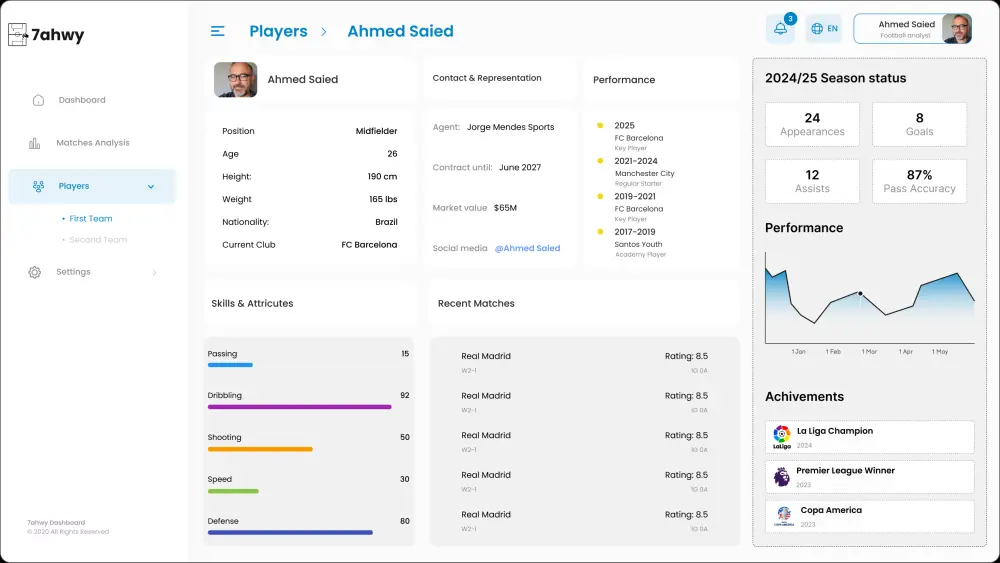Click the Dashboard home icon
The image size is (1000, 563).
coord(38,100)
